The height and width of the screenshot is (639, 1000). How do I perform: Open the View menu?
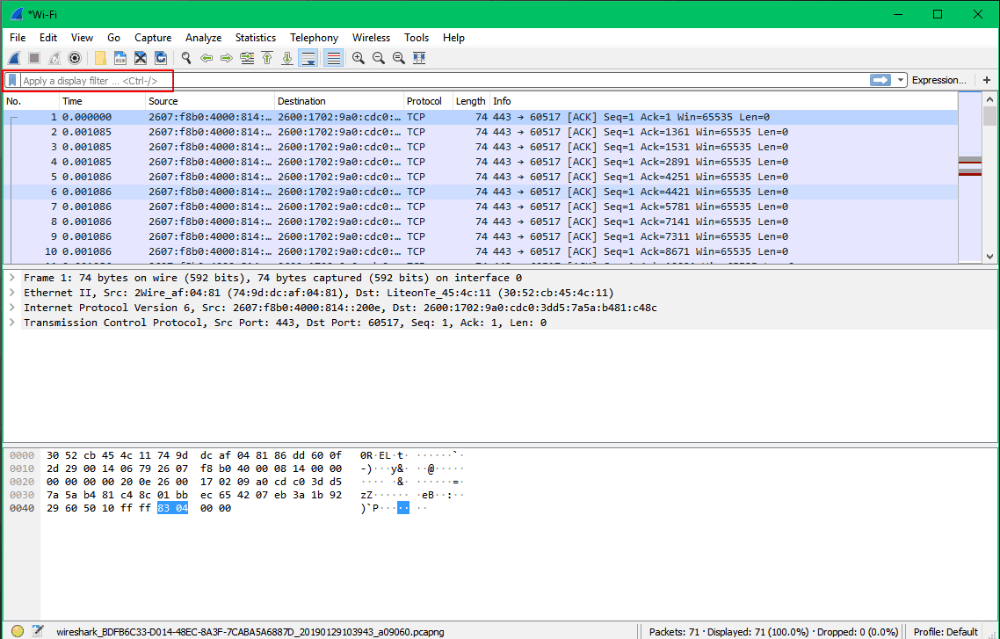pos(82,38)
